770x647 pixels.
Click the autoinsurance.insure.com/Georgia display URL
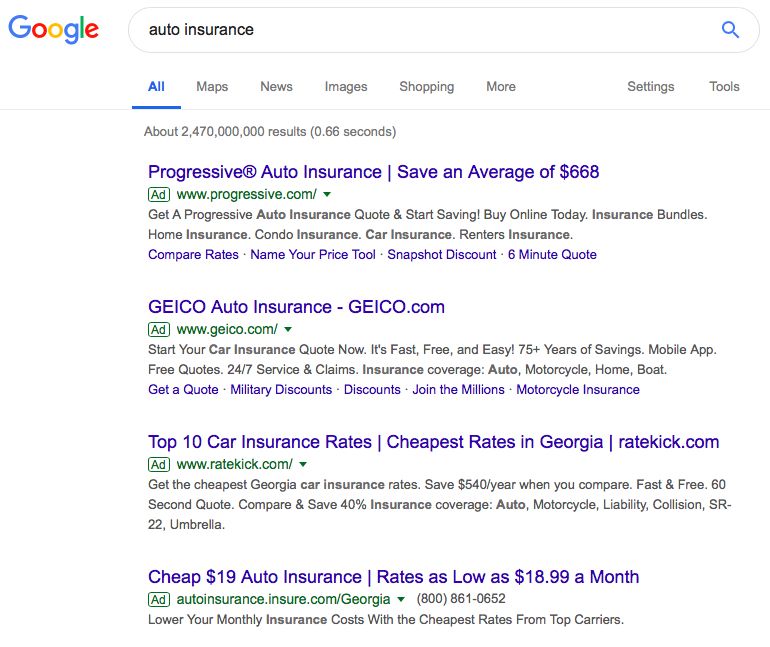tap(283, 599)
